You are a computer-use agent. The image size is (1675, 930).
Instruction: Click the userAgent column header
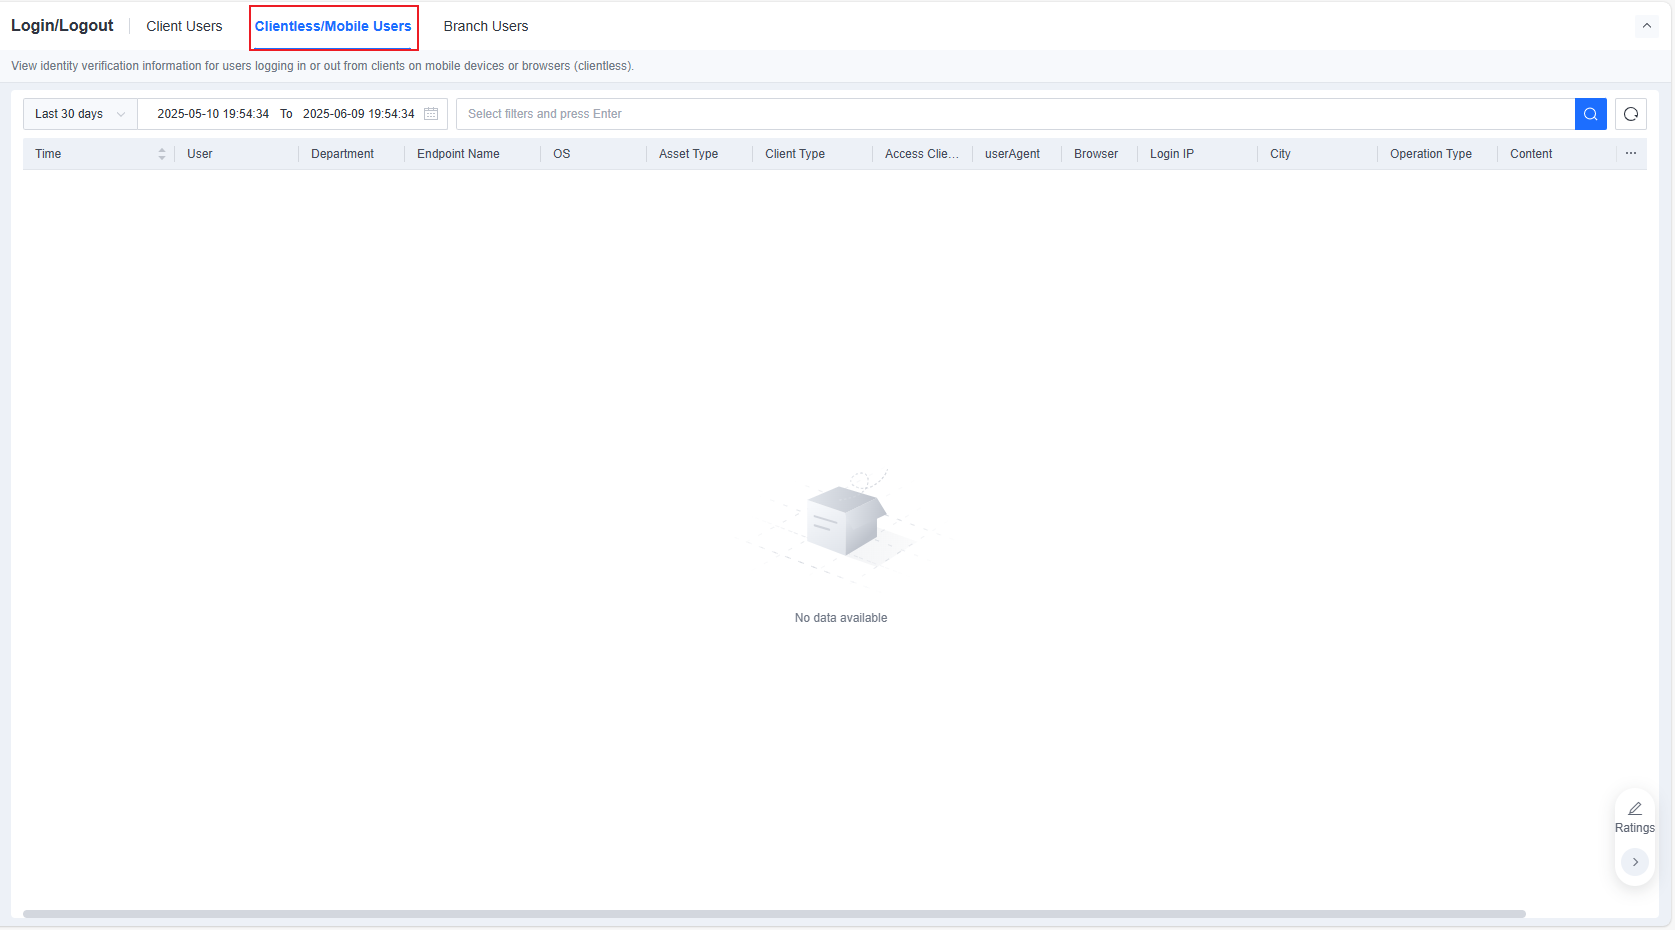click(1012, 154)
